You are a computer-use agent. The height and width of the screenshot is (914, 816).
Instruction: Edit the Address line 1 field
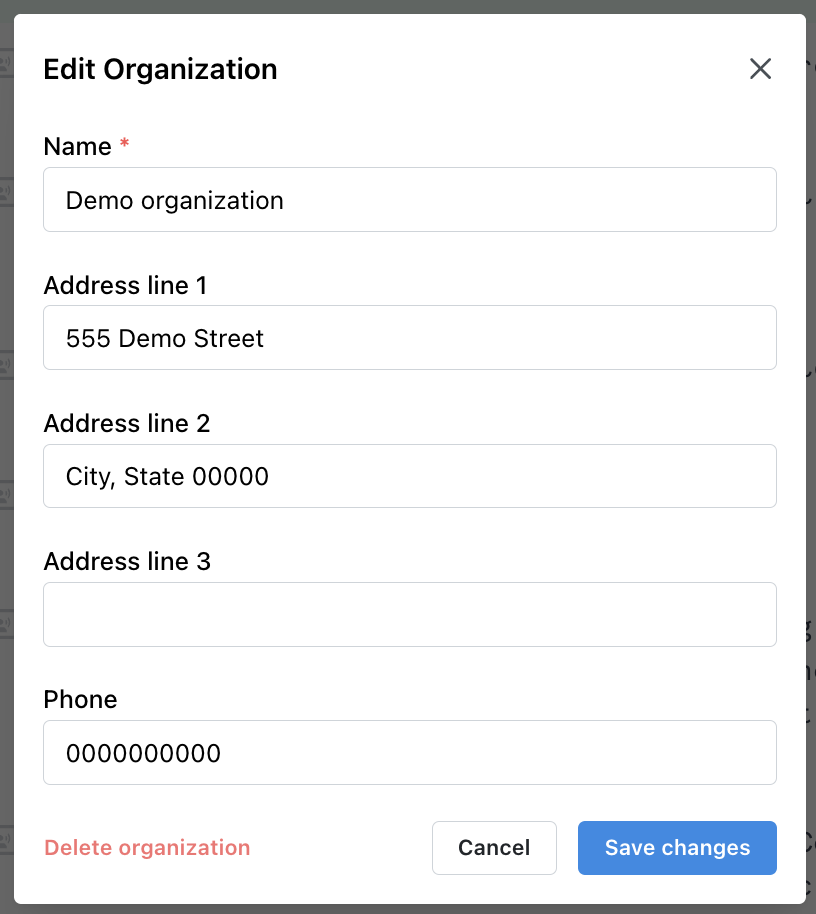[x=410, y=338]
